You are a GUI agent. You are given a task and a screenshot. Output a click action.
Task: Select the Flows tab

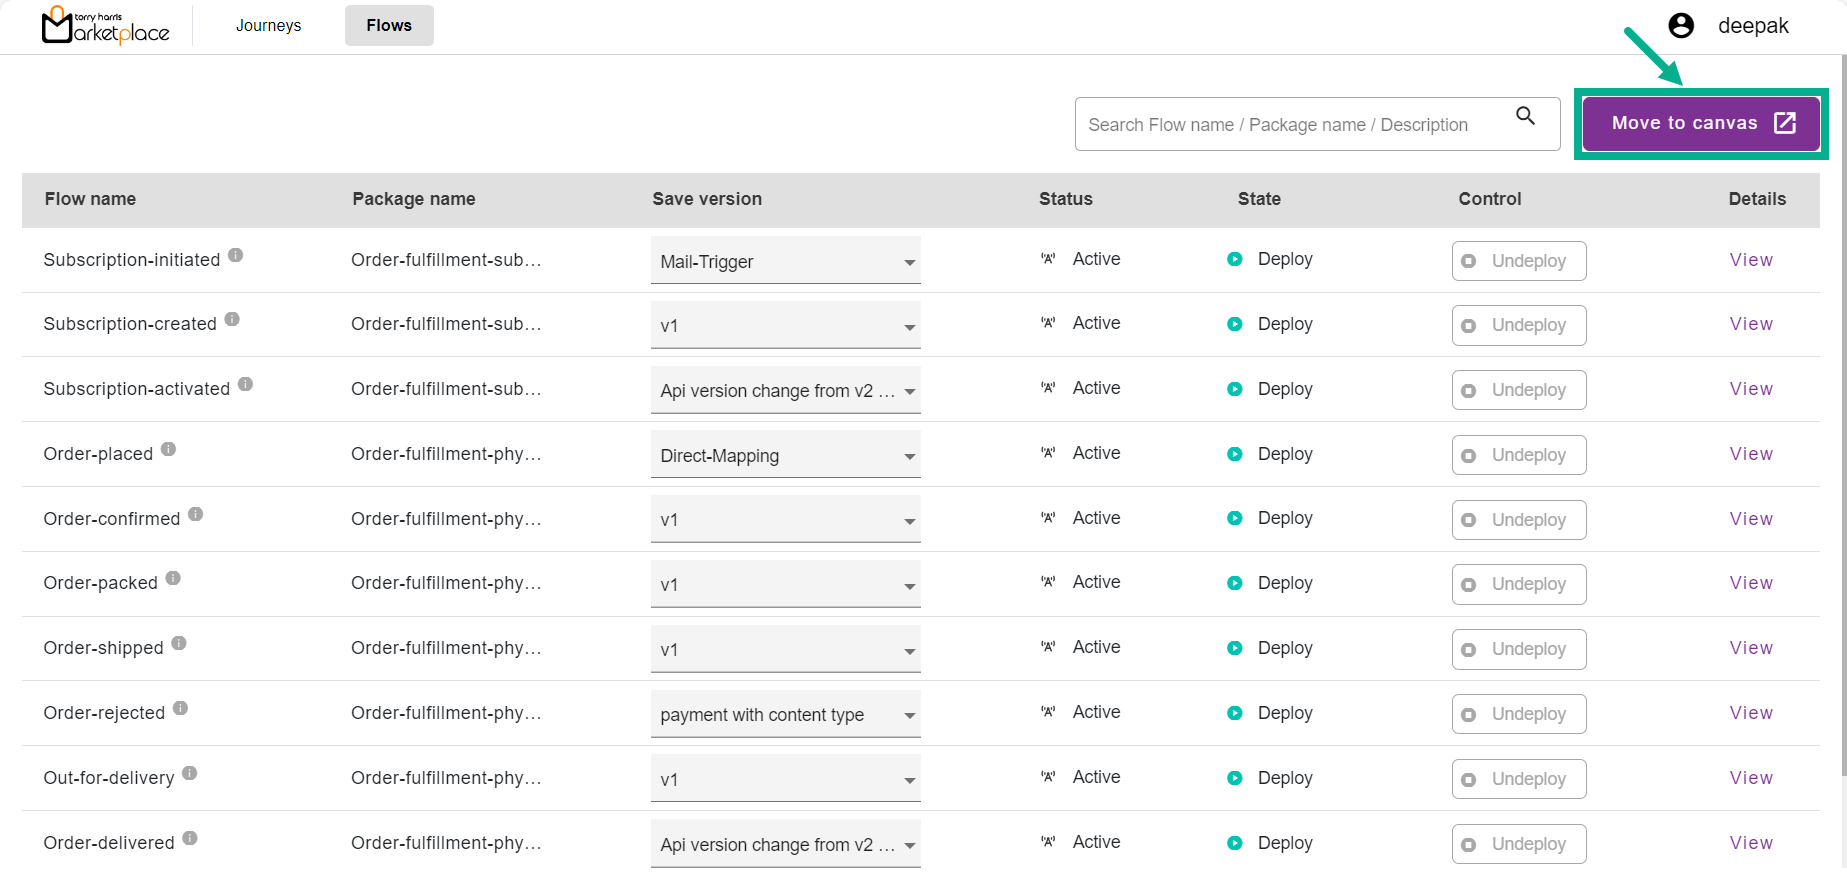tap(389, 26)
